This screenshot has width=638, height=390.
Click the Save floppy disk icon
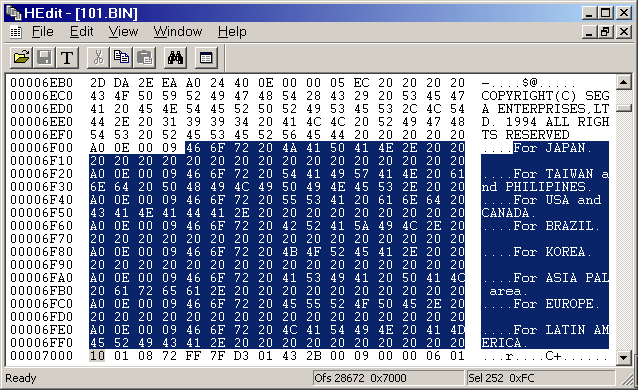(44, 58)
